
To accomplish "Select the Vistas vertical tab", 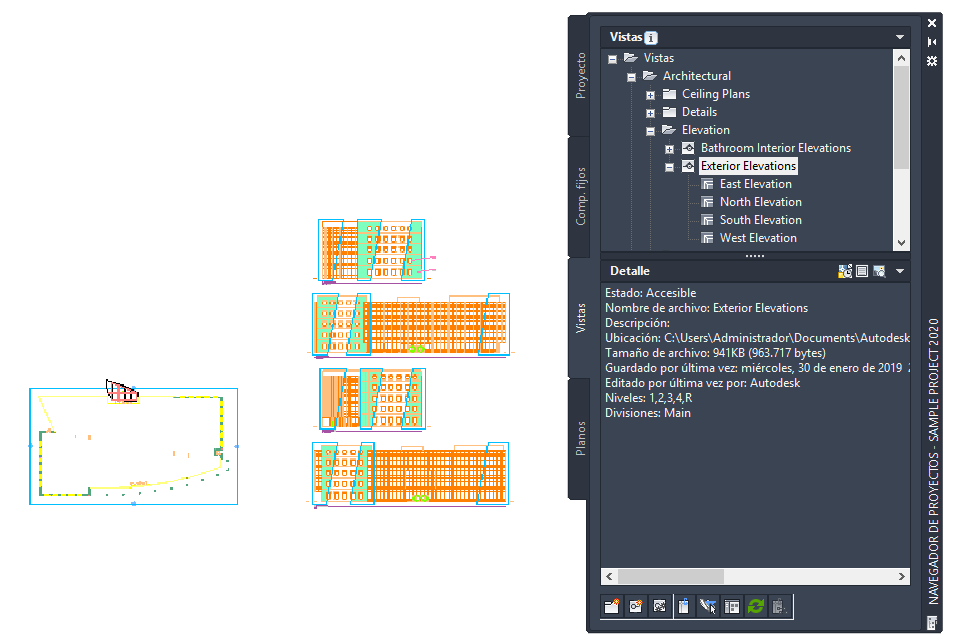I will pos(580,317).
